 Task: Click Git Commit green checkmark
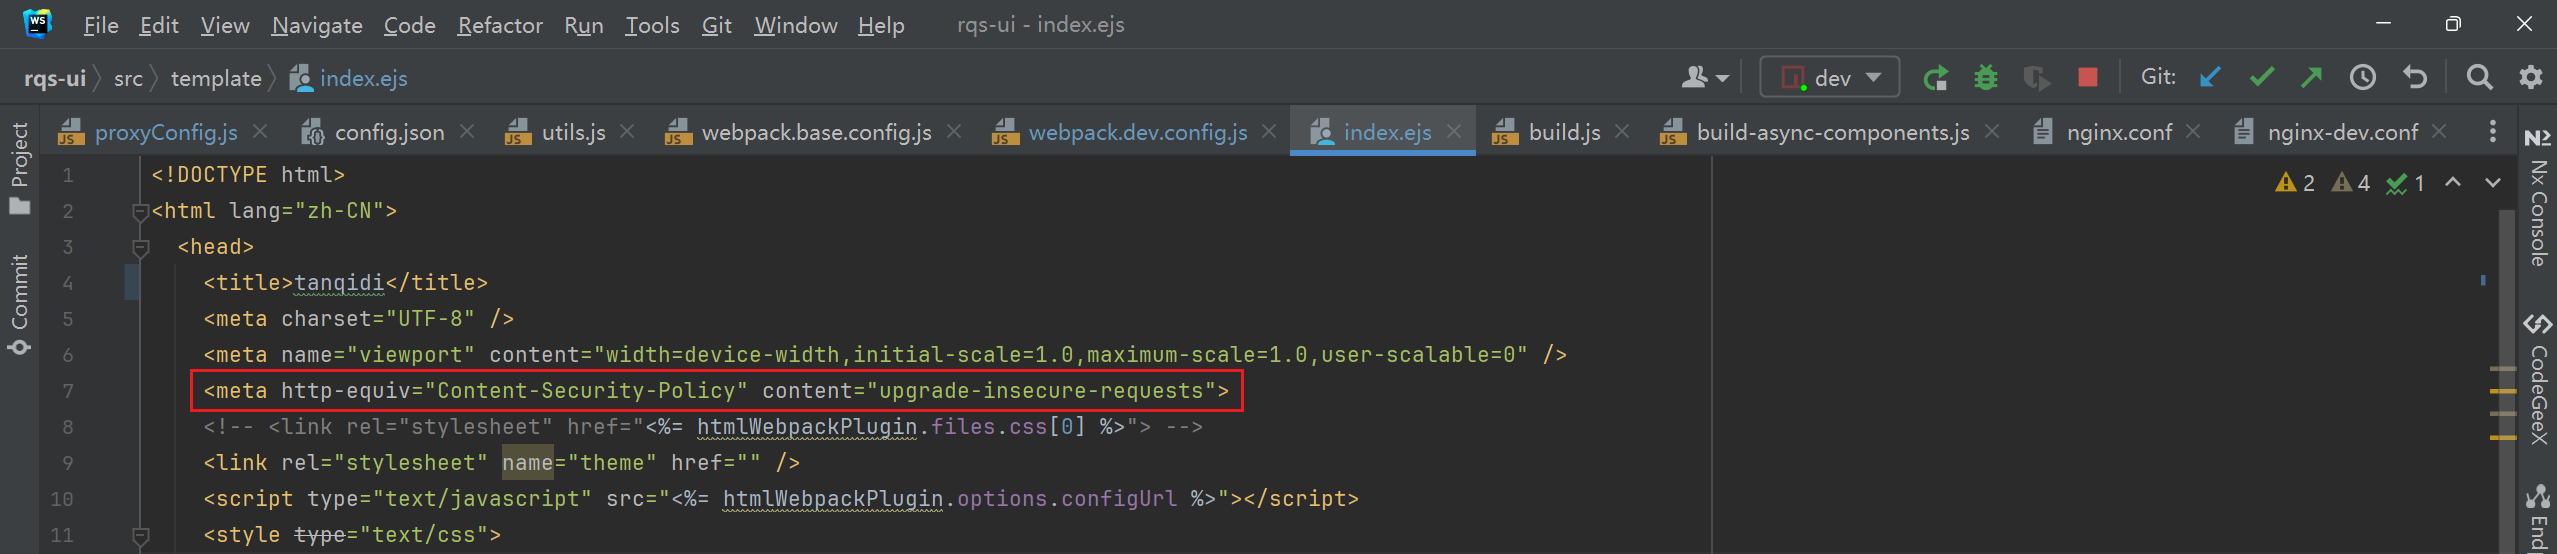click(2261, 77)
